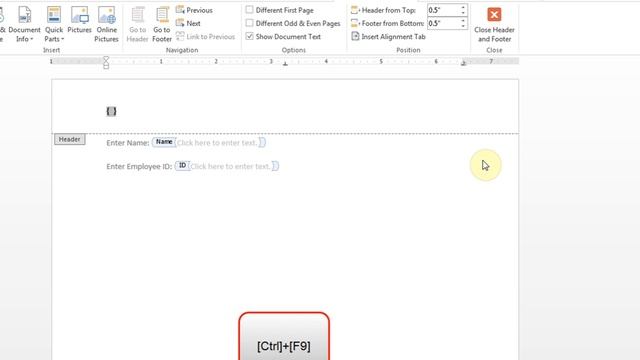The width and height of the screenshot is (640, 360).
Task: Click the Footer from Bottom icon
Action: click(355, 23)
